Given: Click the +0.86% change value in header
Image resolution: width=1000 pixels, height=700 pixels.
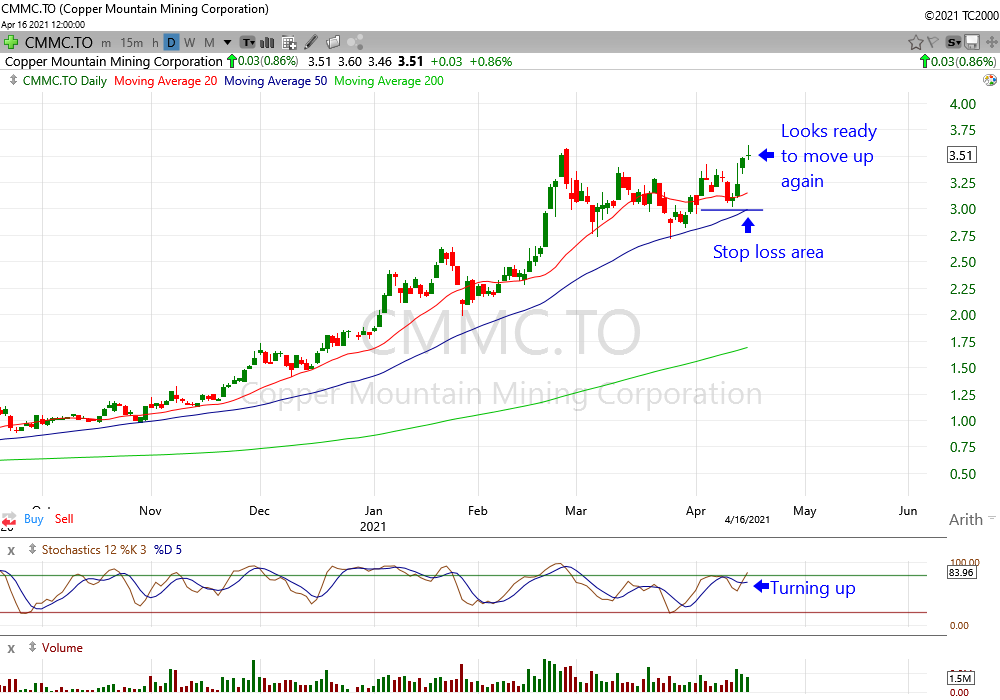Looking at the screenshot, I should point(490,62).
